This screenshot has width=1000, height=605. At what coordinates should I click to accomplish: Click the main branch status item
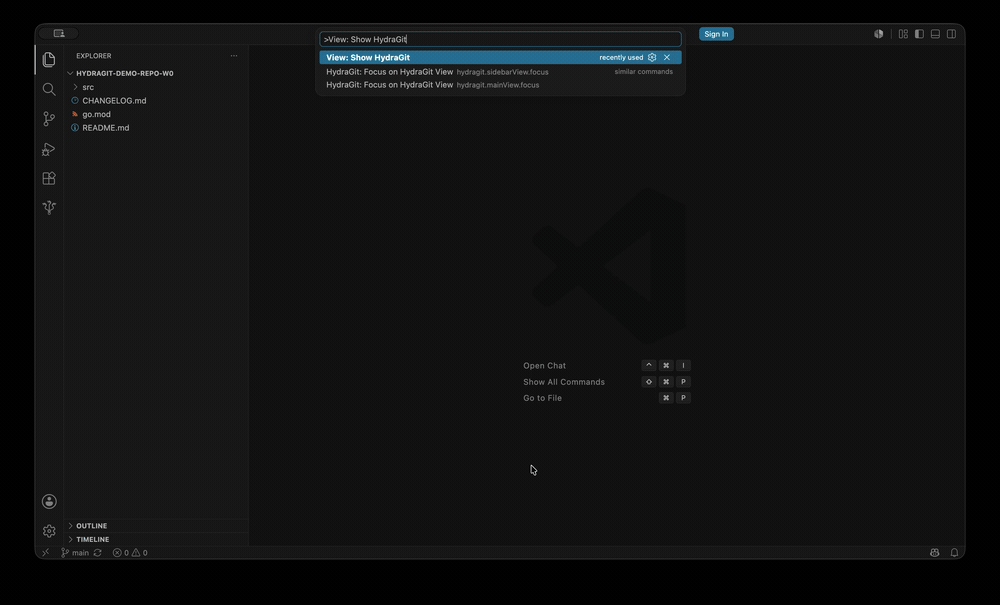[75, 553]
